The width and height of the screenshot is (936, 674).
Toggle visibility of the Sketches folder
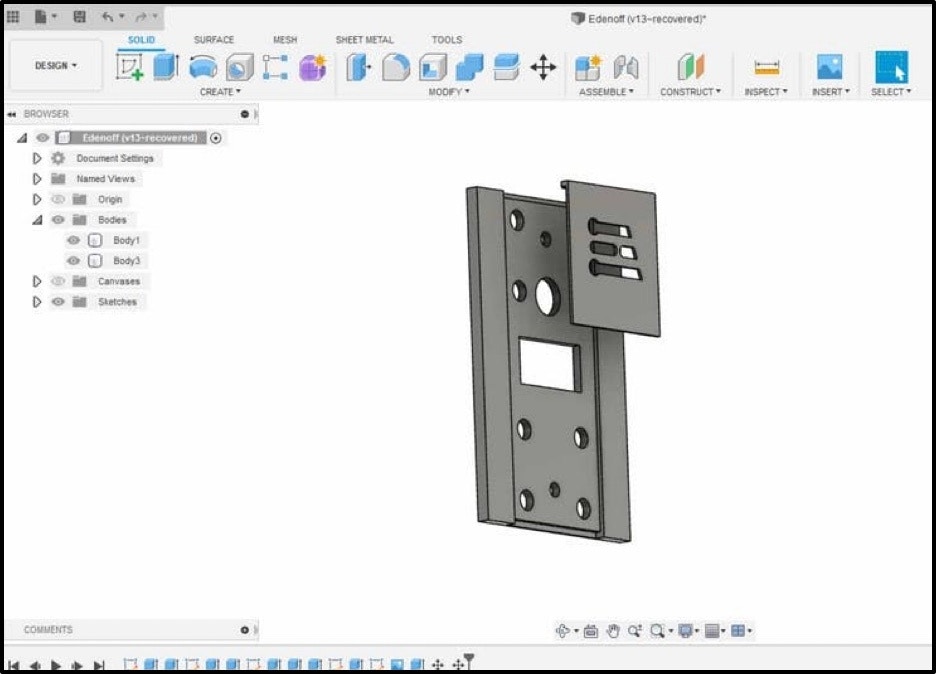pos(58,302)
